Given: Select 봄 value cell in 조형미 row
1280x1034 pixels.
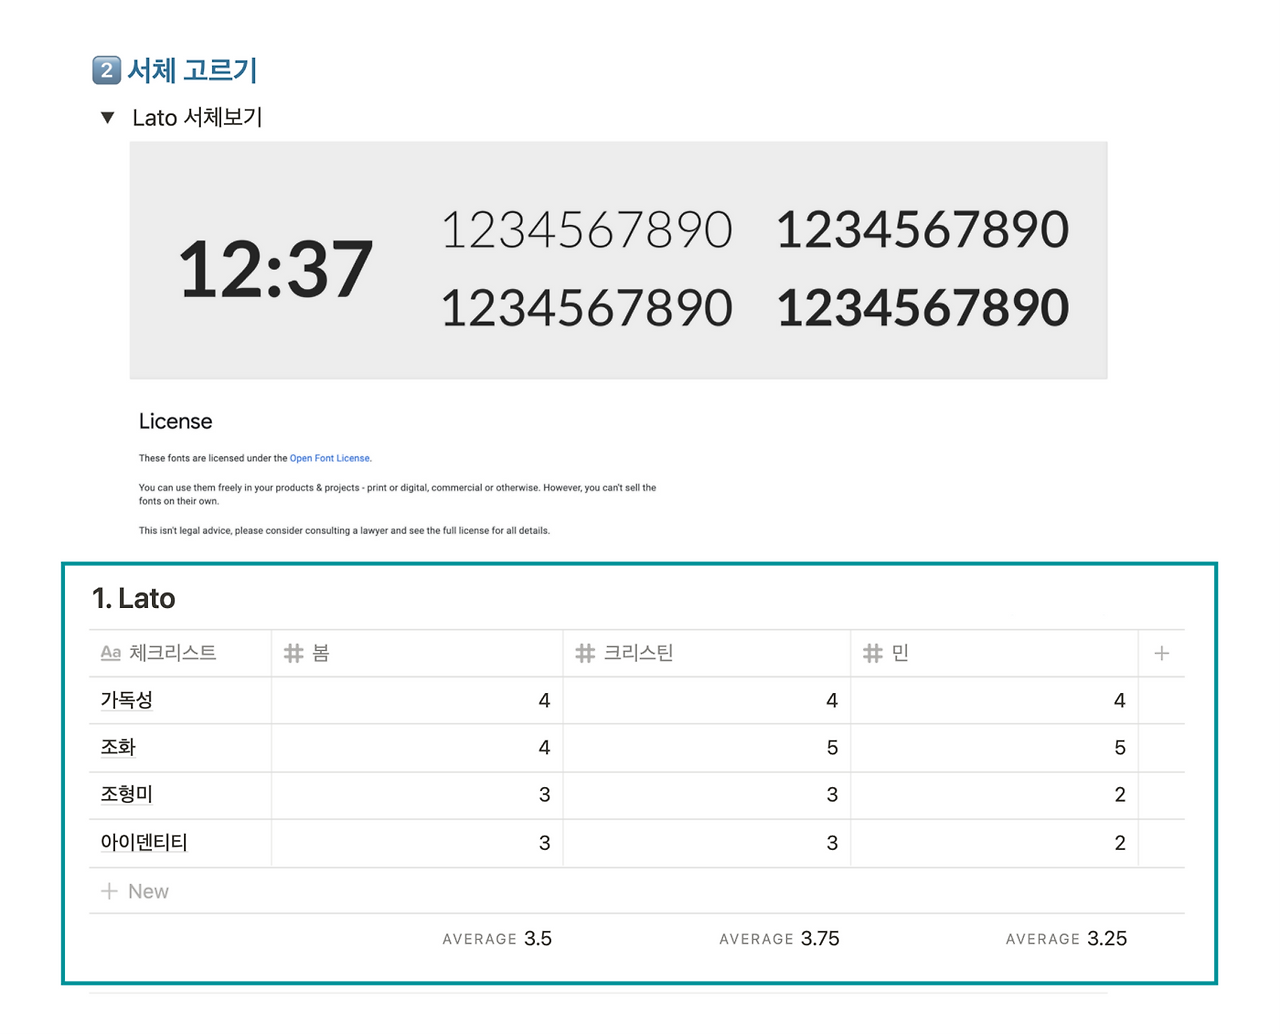Looking at the screenshot, I should coord(417,794).
